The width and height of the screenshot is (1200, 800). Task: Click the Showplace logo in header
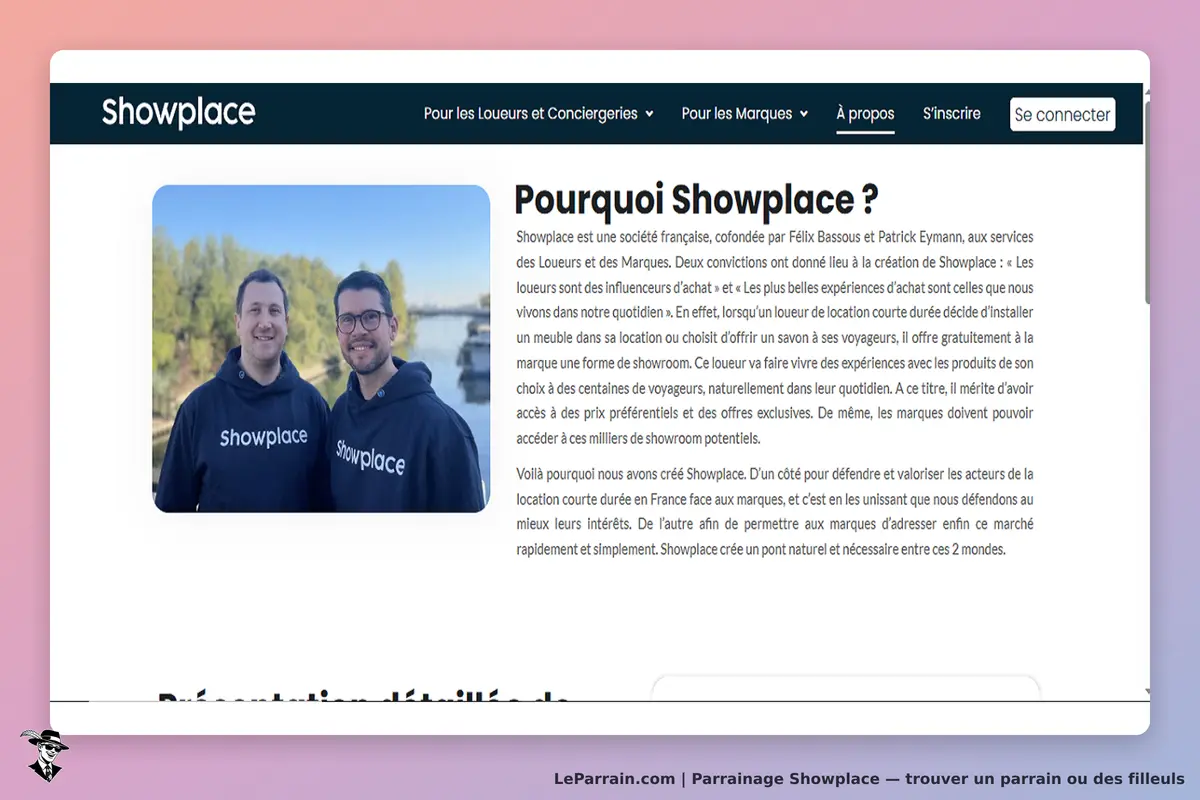click(178, 113)
